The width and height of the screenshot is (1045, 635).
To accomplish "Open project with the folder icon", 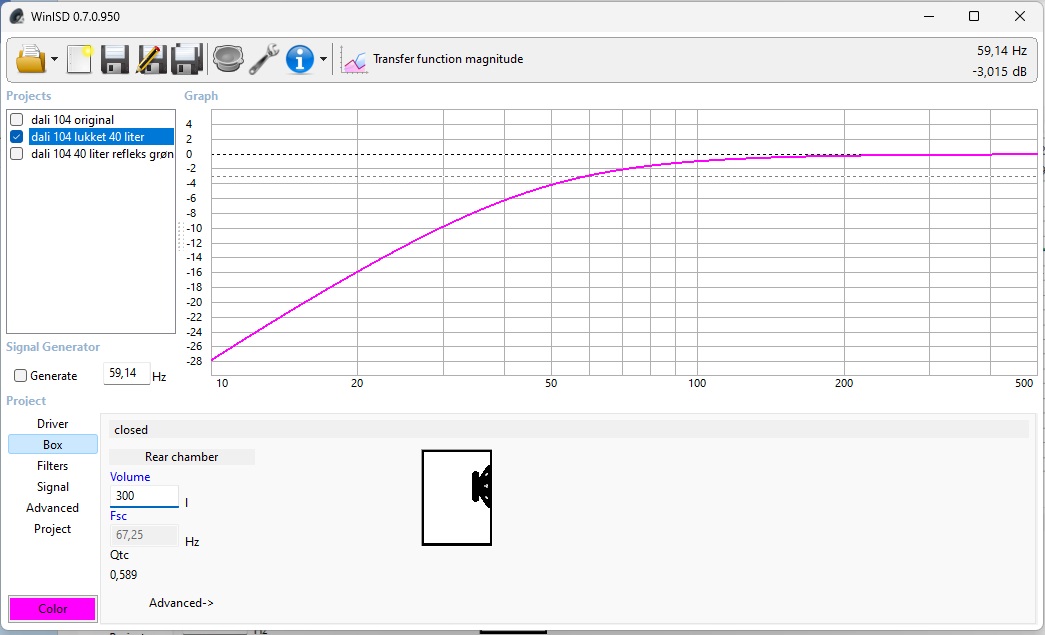I will [31, 59].
